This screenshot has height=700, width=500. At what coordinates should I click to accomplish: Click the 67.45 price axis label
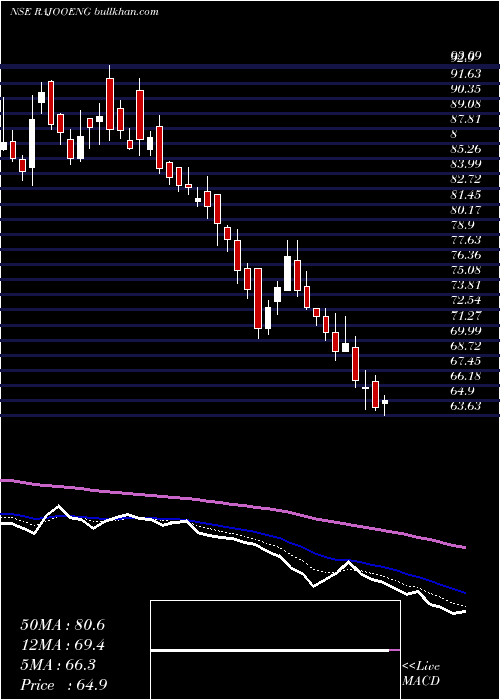(x=465, y=361)
